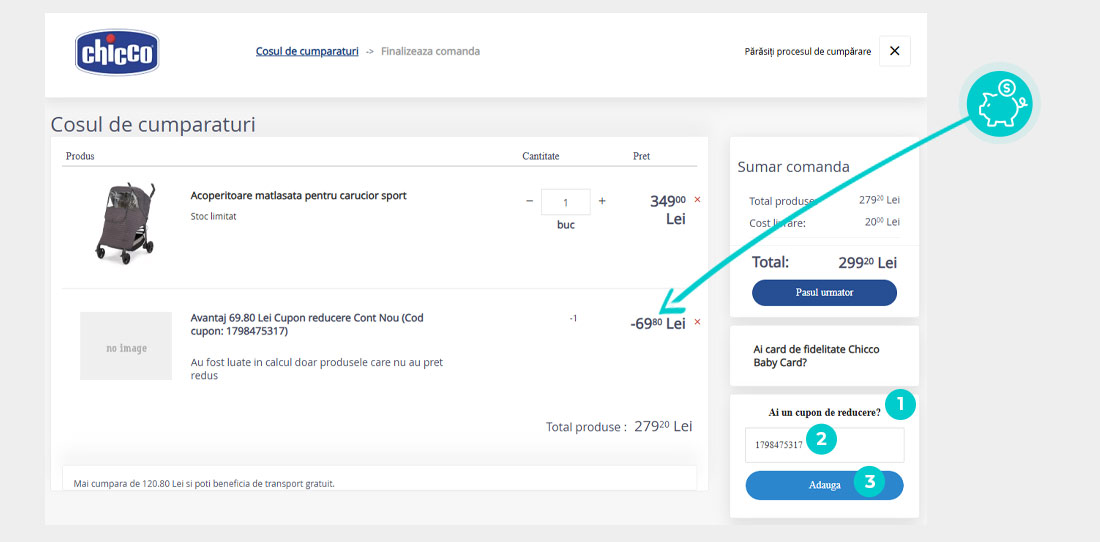Click the 'Ai un cupon de reducere?' heading
This screenshot has width=1100, height=542.
(824, 412)
